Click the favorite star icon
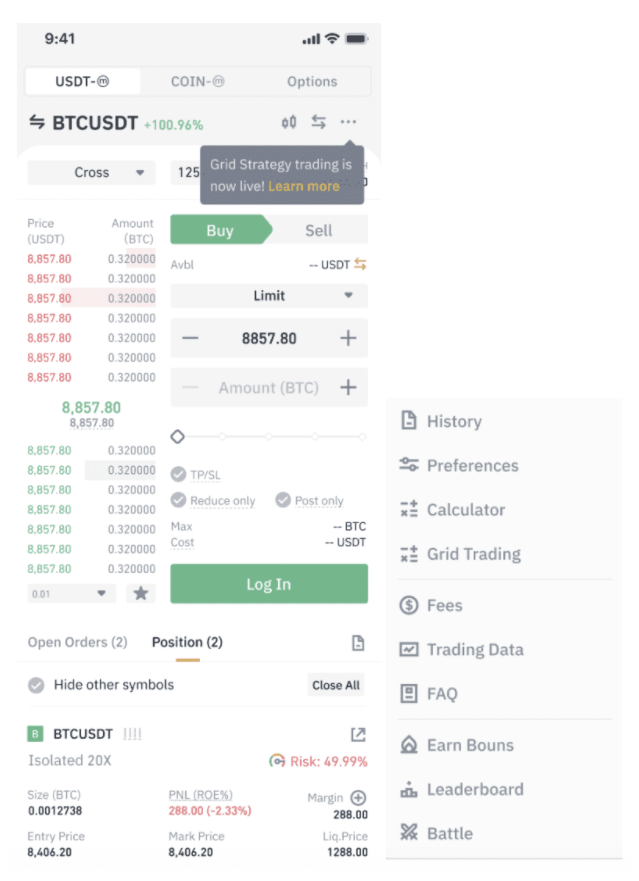 coord(141,593)
